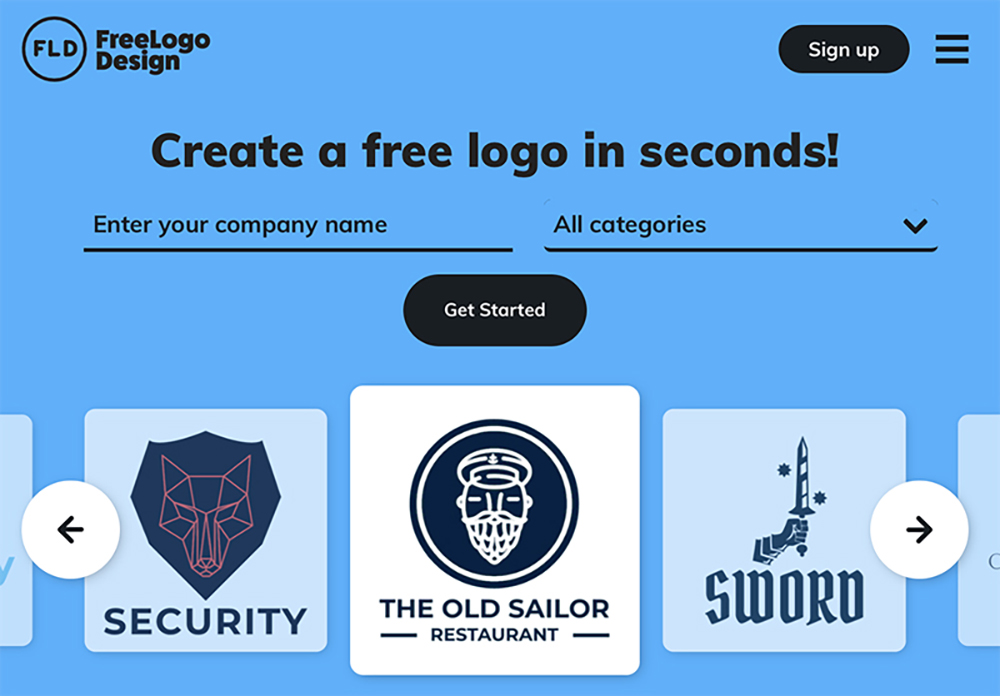Viewport: 1000px width, 696px height.
Task: Click the bearded sailor captain emblem
Action: (x=494, y=503)
